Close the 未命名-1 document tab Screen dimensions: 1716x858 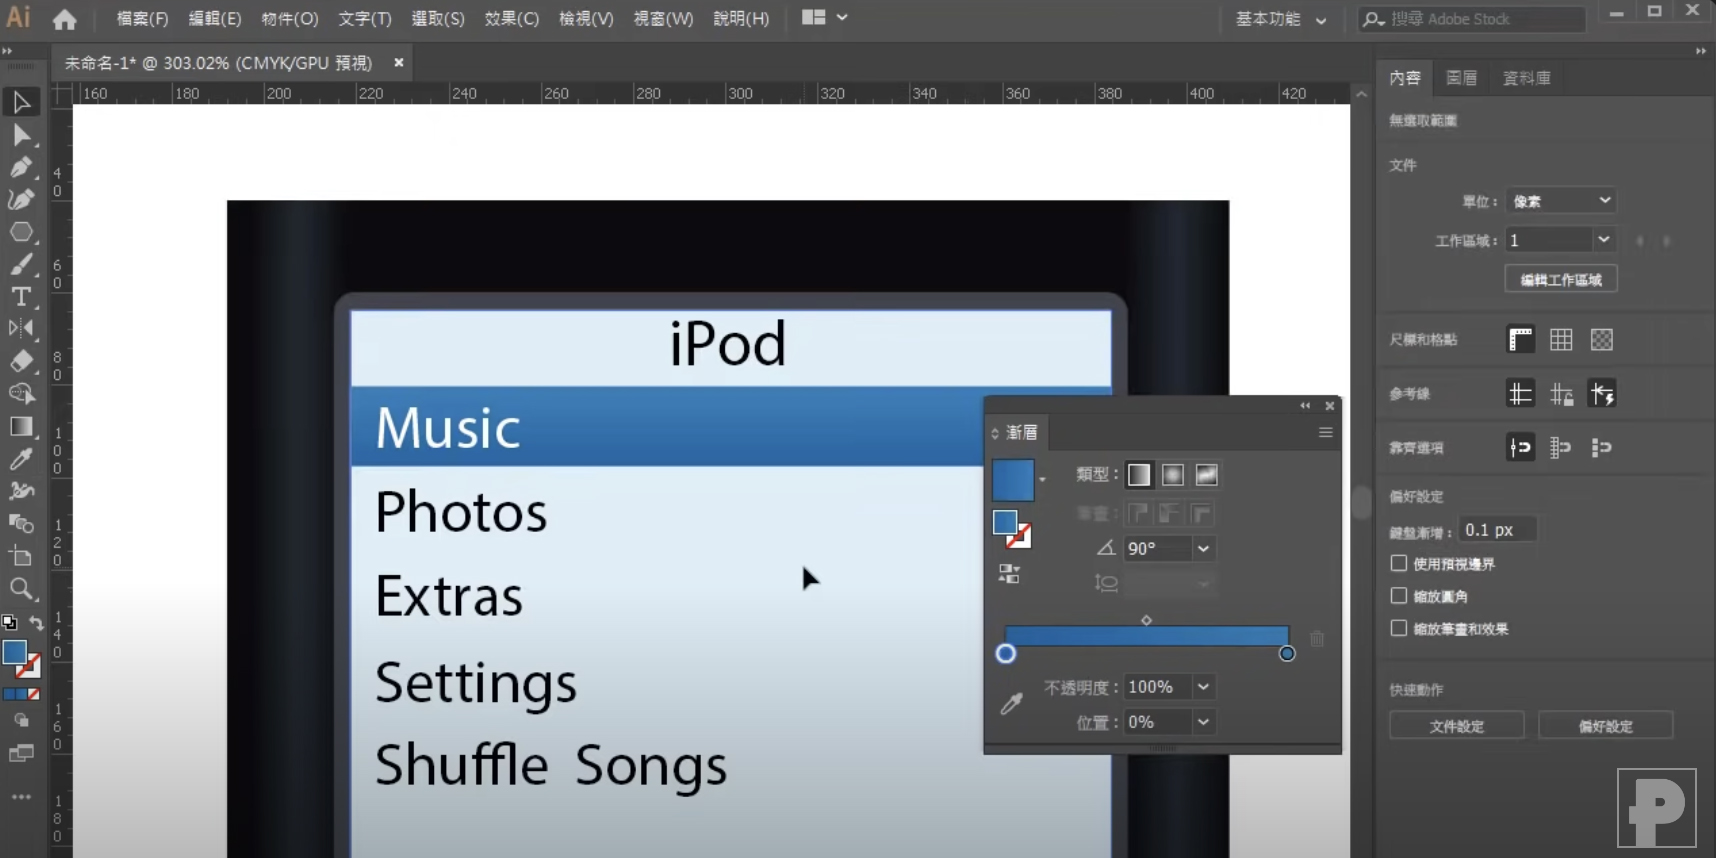click(399, 62)
